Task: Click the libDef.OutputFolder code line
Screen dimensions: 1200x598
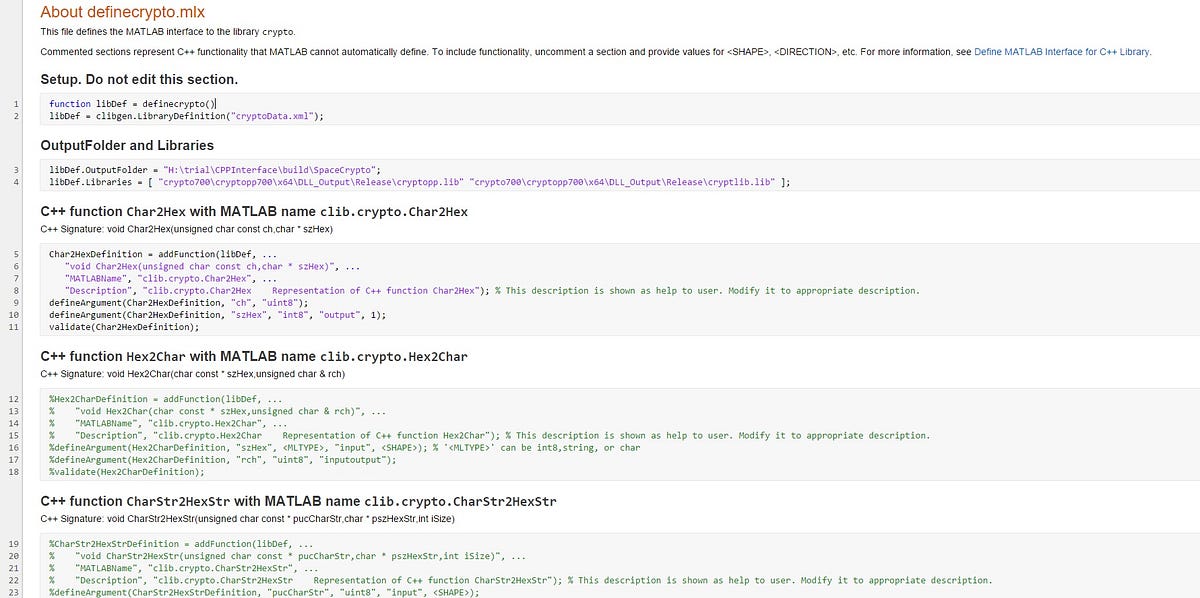Action: [215, 170]
